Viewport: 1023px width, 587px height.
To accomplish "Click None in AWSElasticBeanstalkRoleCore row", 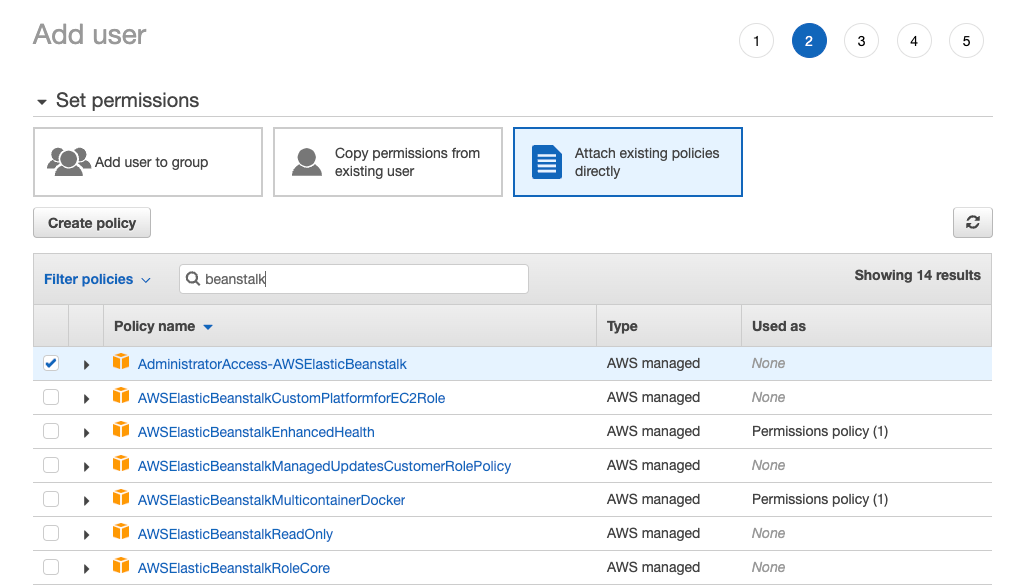I will coord(768,567).
